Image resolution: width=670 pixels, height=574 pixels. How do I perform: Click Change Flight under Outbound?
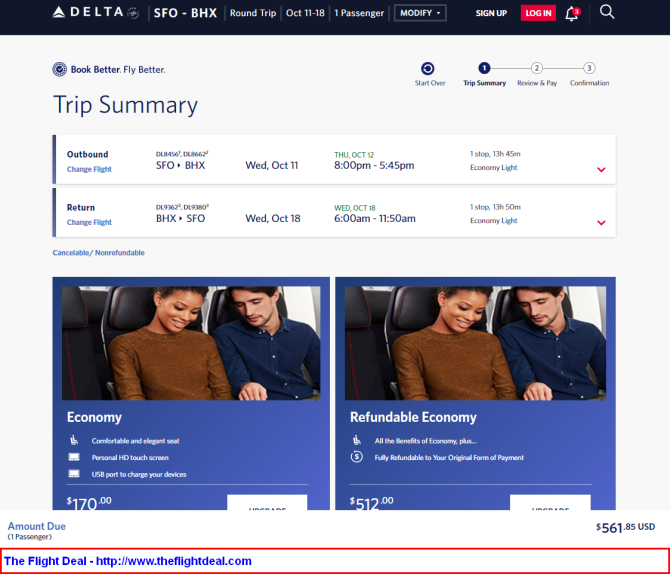(x=89, y=169)
